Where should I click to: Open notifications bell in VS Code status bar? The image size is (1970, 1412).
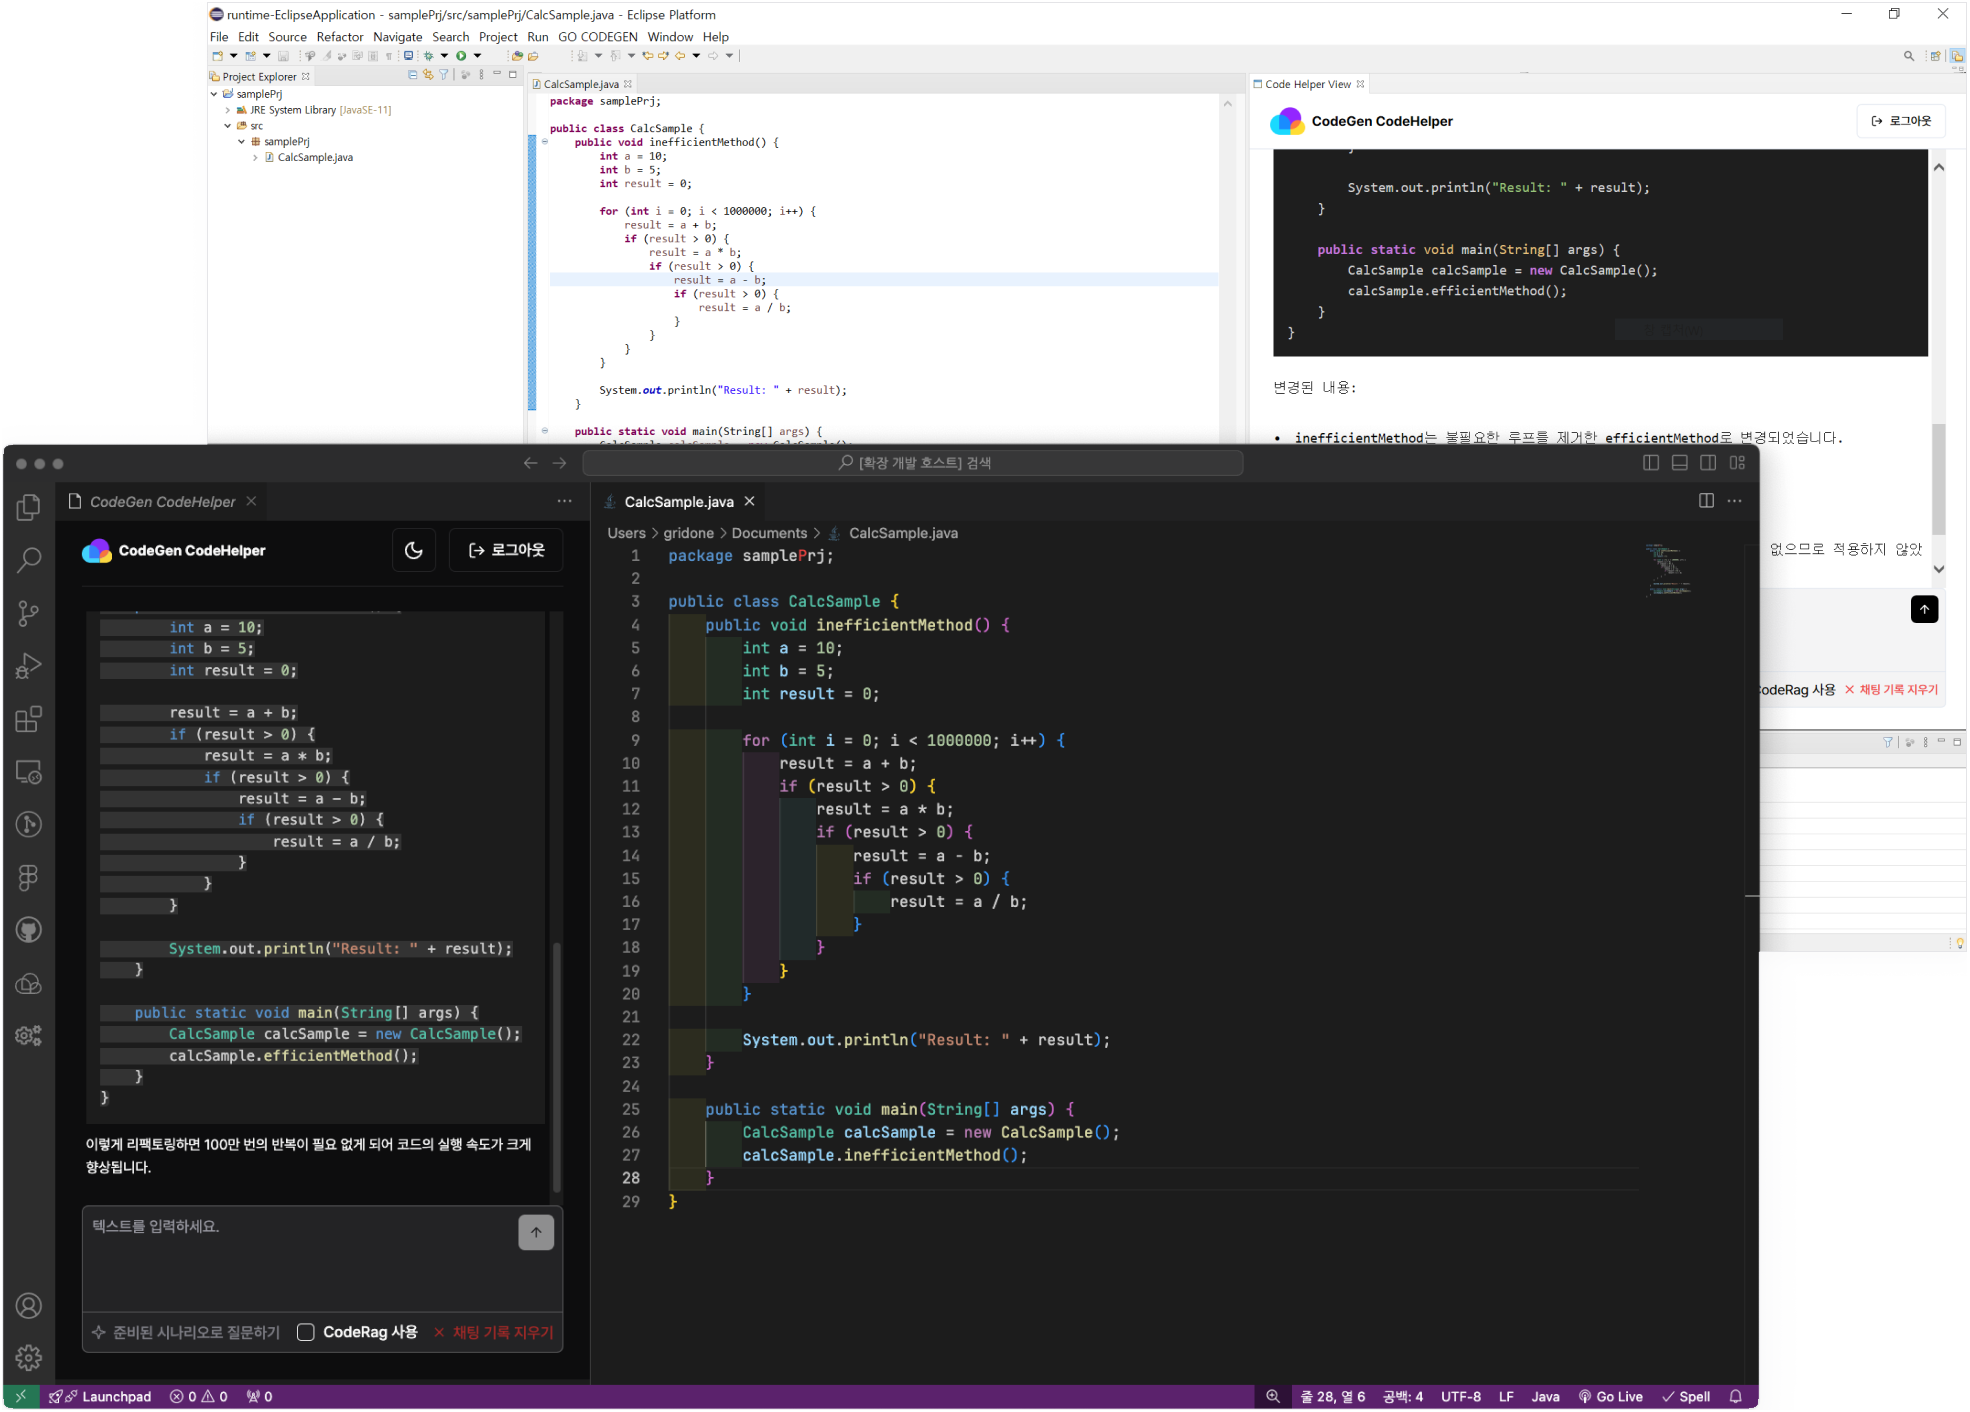pos(1736,1397)
